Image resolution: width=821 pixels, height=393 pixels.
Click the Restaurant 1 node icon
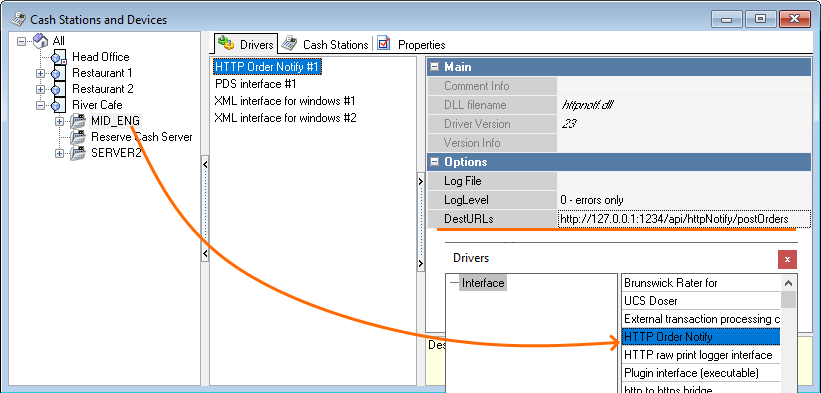tap(59, 73)
